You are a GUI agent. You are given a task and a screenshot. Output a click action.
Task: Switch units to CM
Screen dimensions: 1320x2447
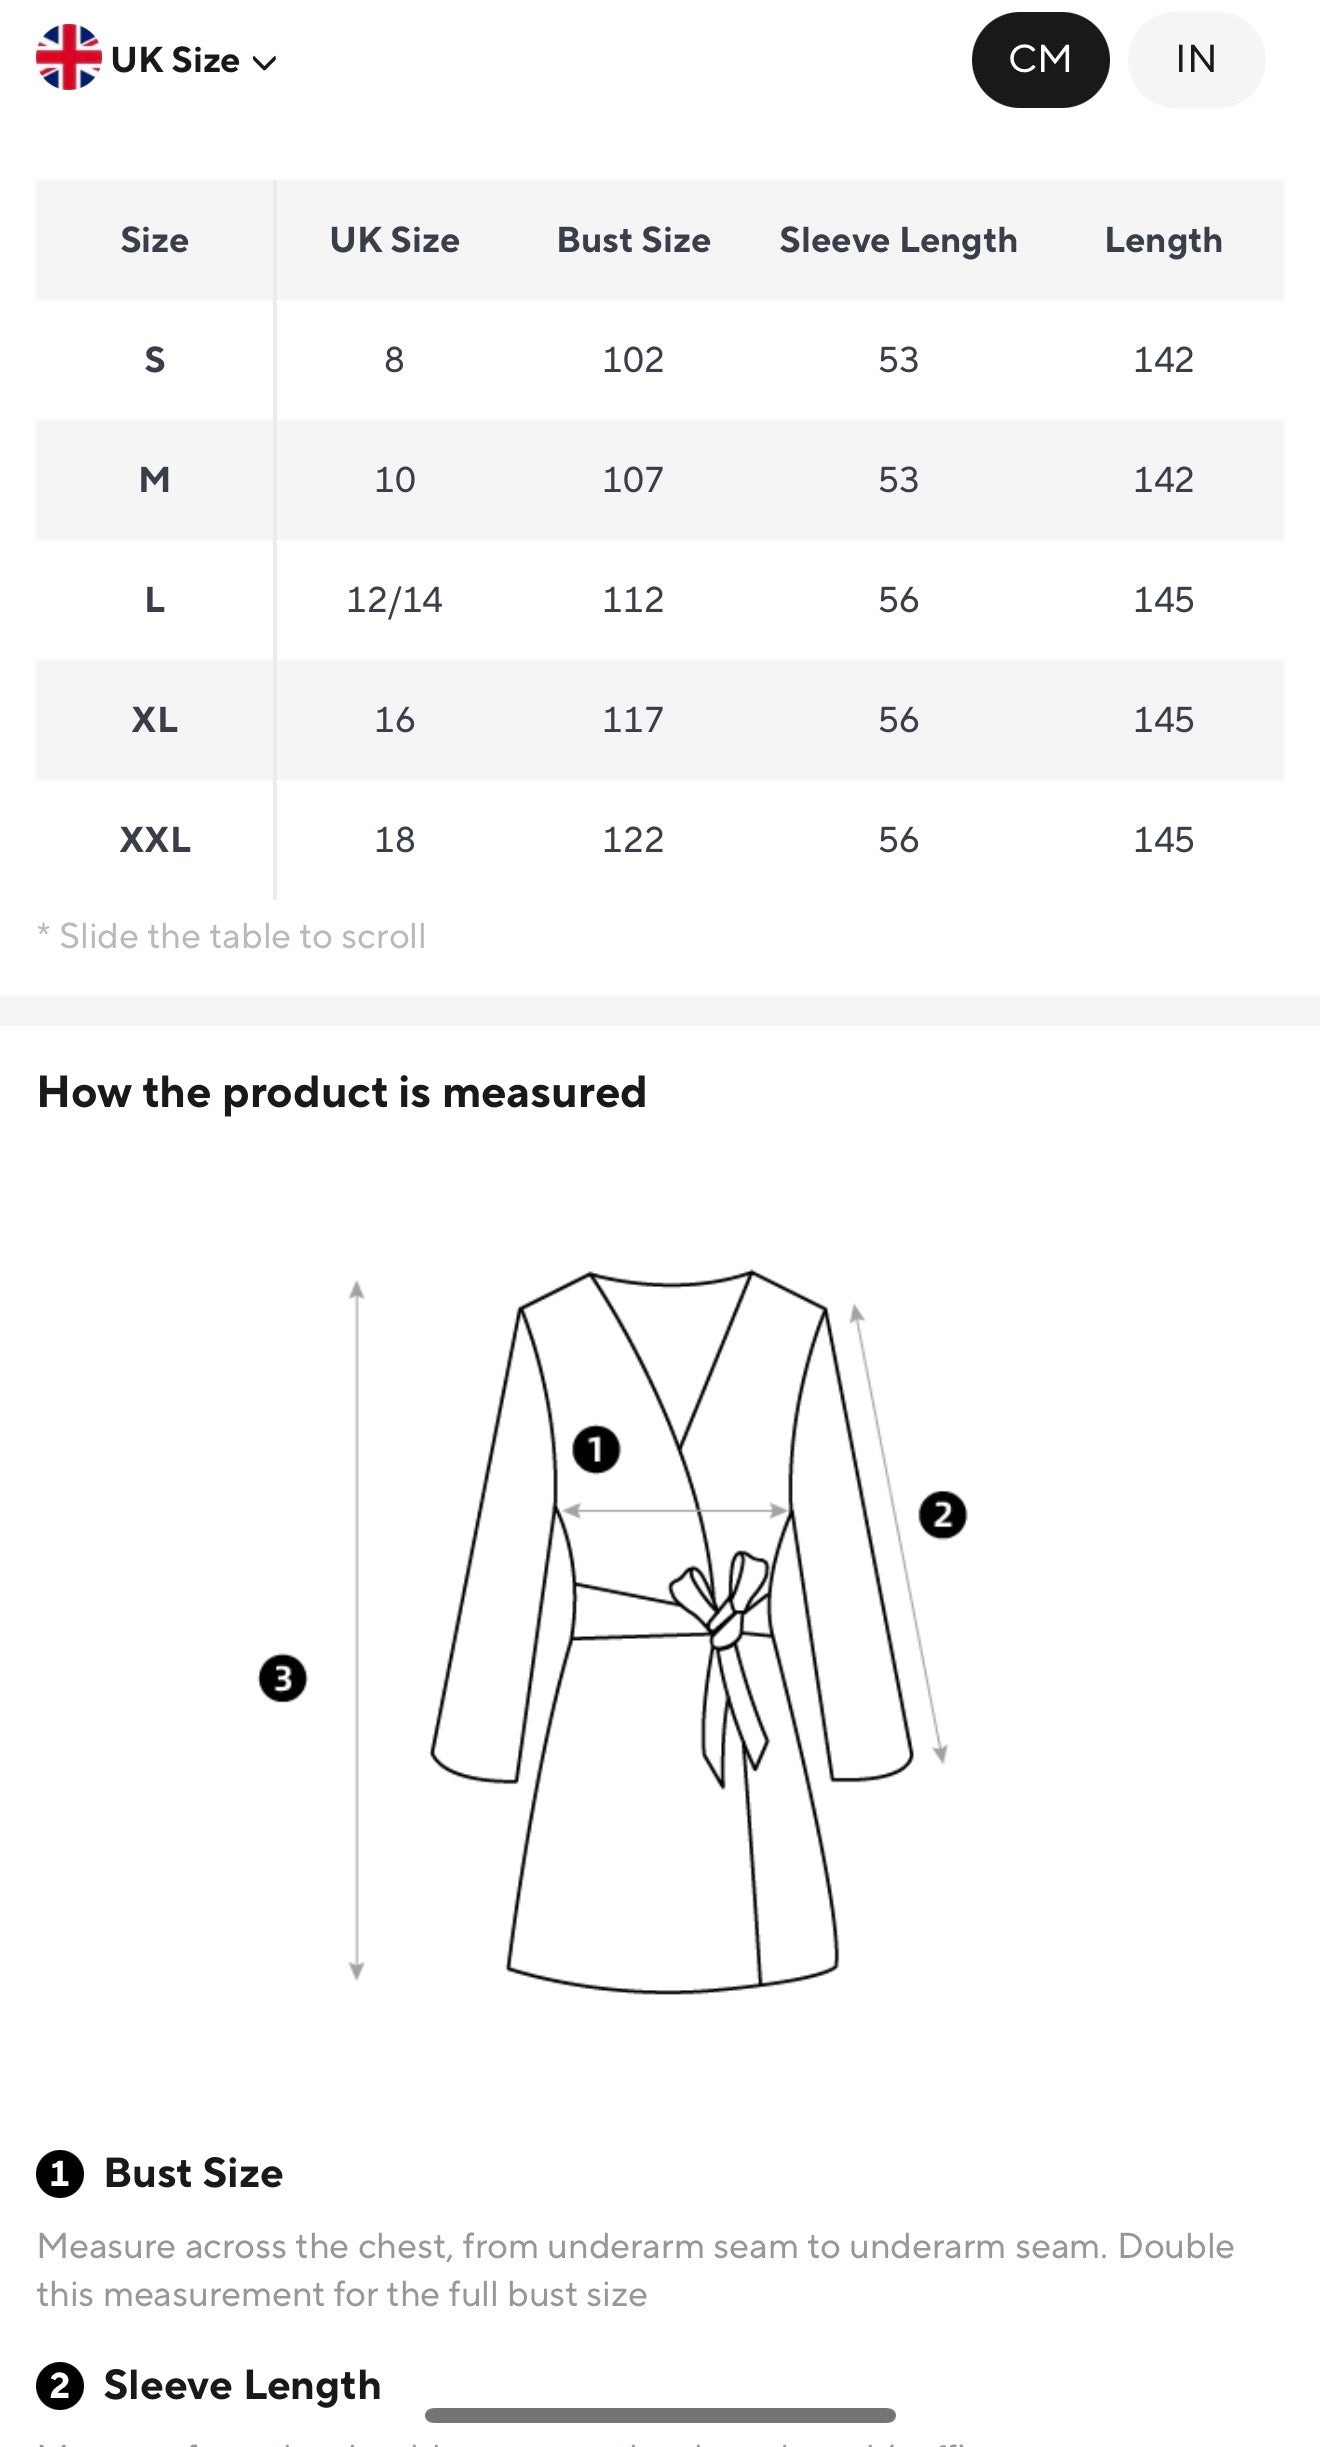(1040, 60)
